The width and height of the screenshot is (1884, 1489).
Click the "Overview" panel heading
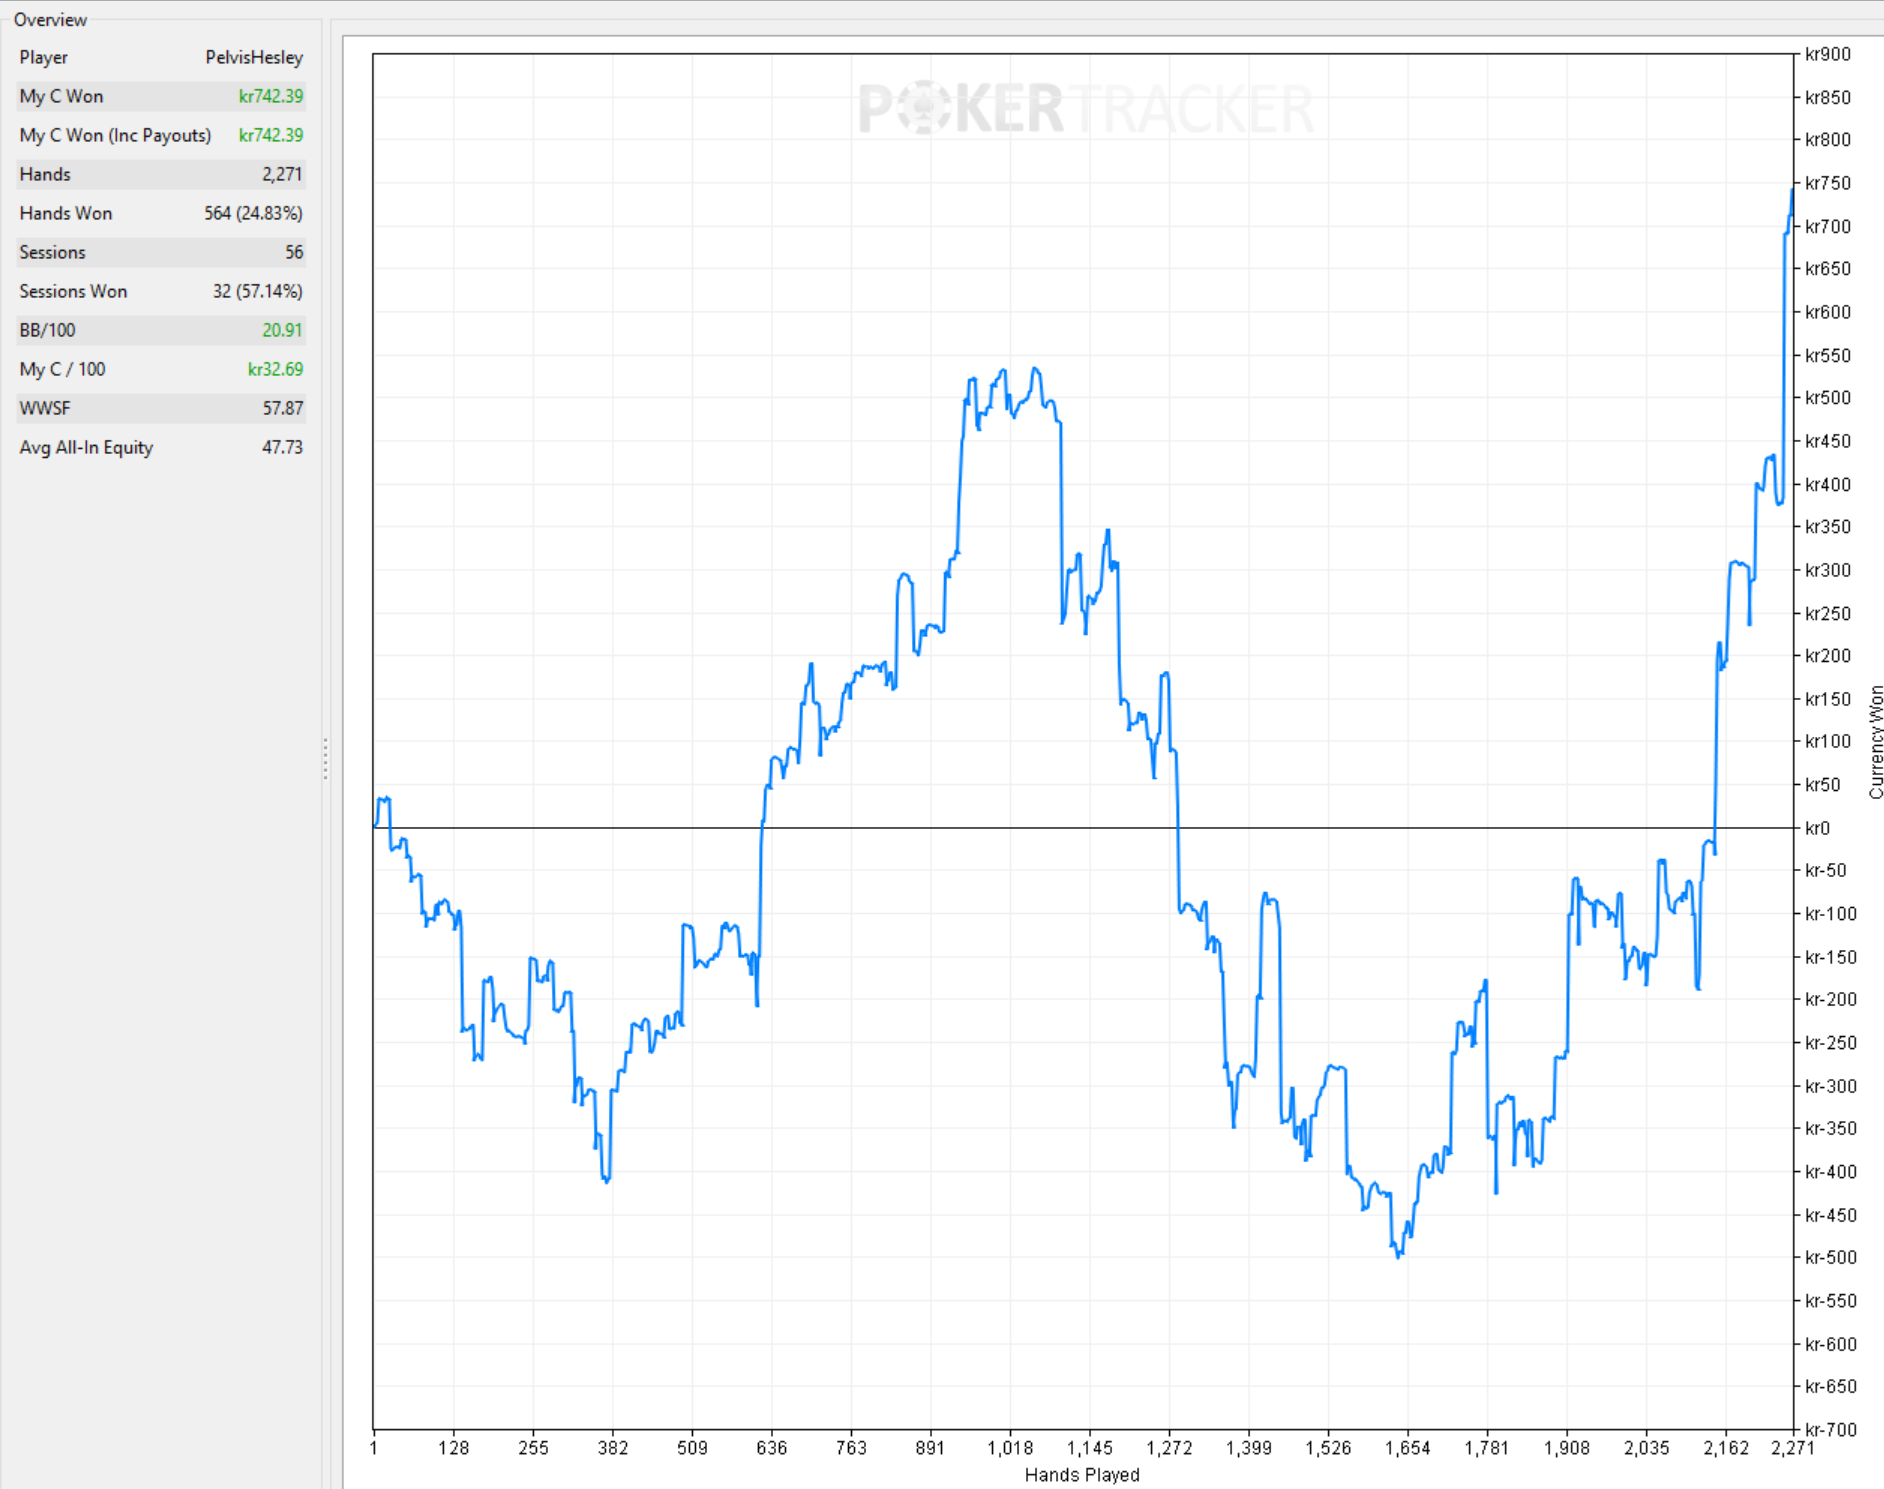(50, 19)
